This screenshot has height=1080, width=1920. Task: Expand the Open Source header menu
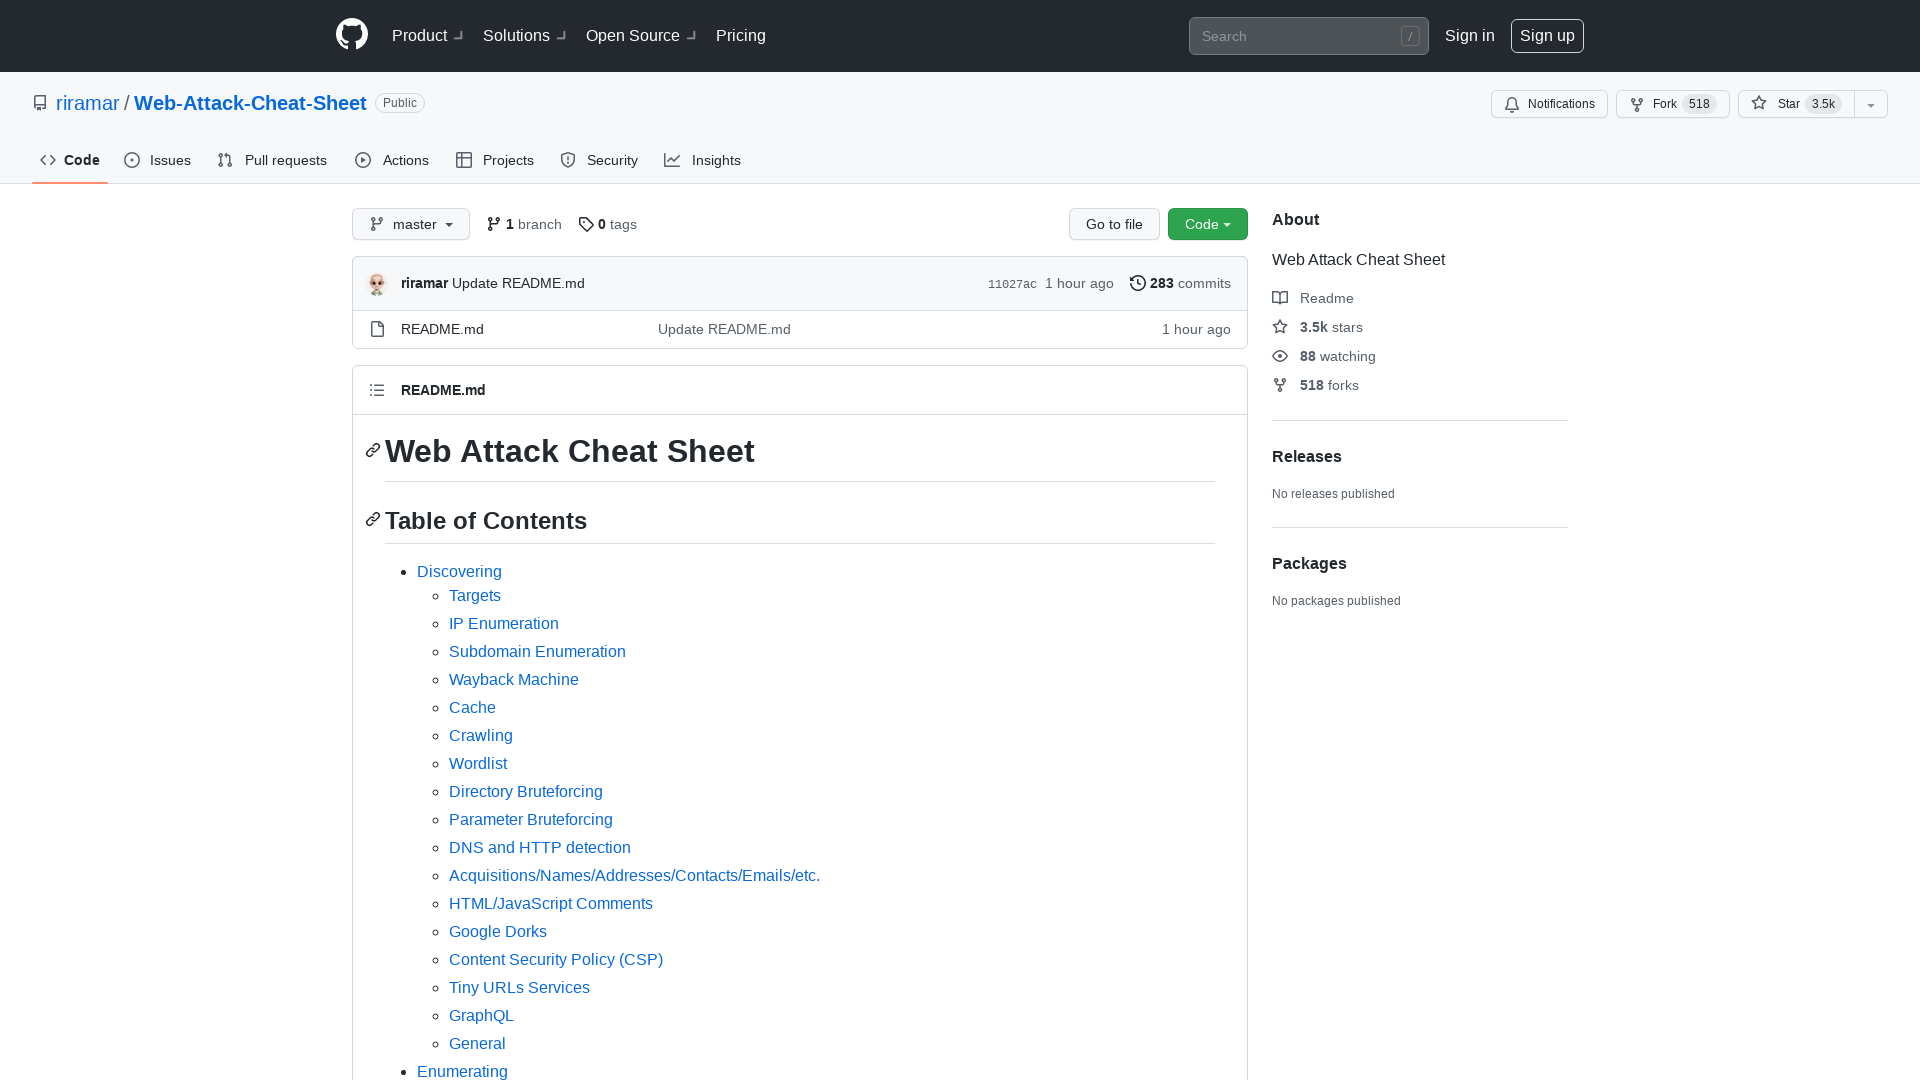[x=641, y=35]
